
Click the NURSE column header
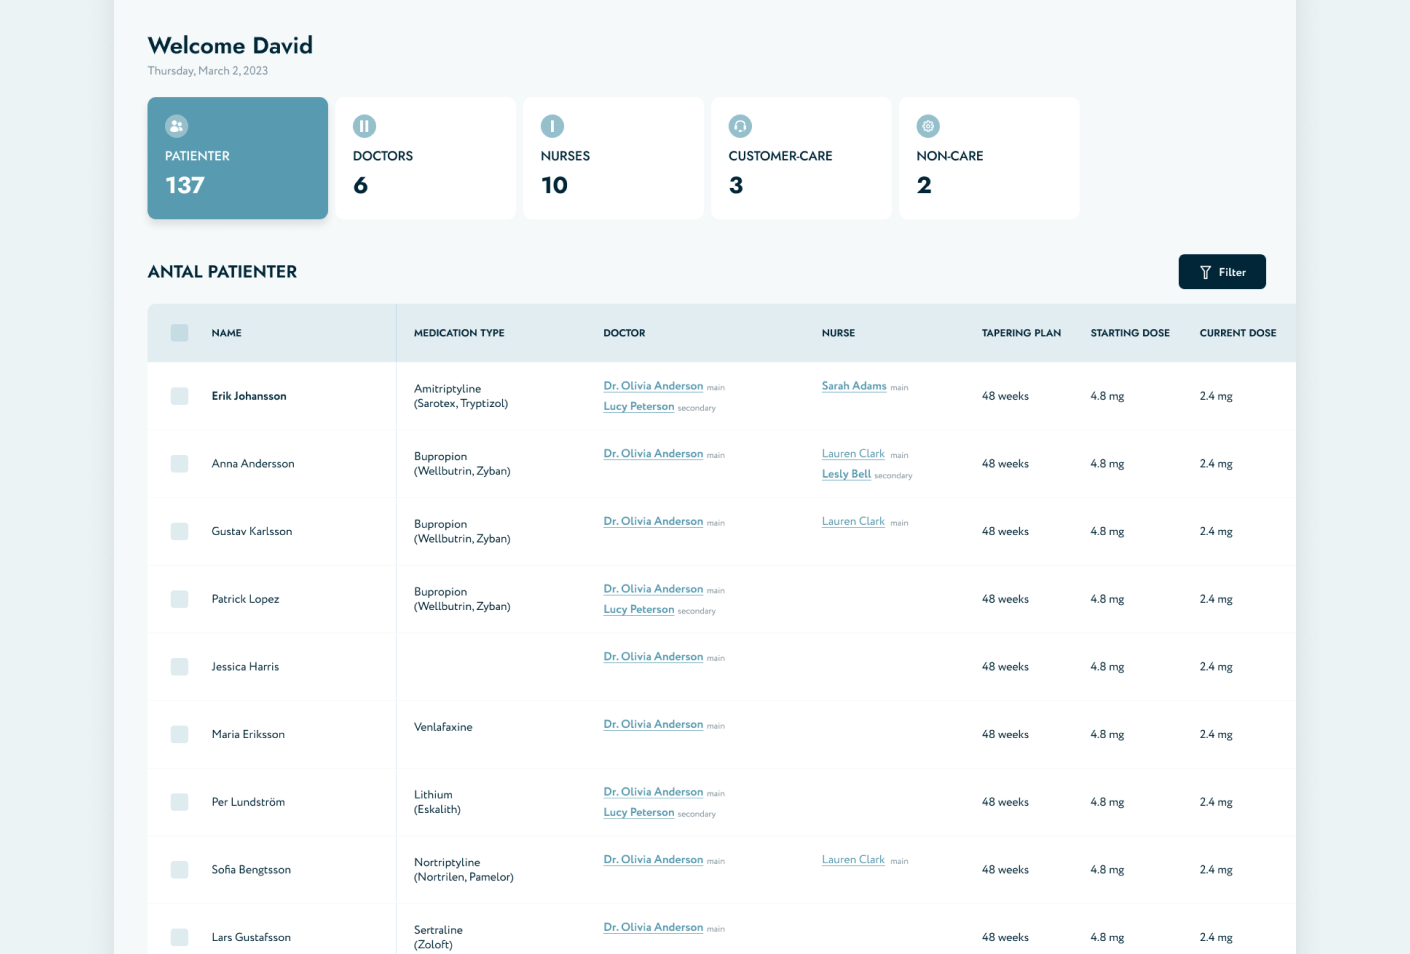(x=838, y=333)
